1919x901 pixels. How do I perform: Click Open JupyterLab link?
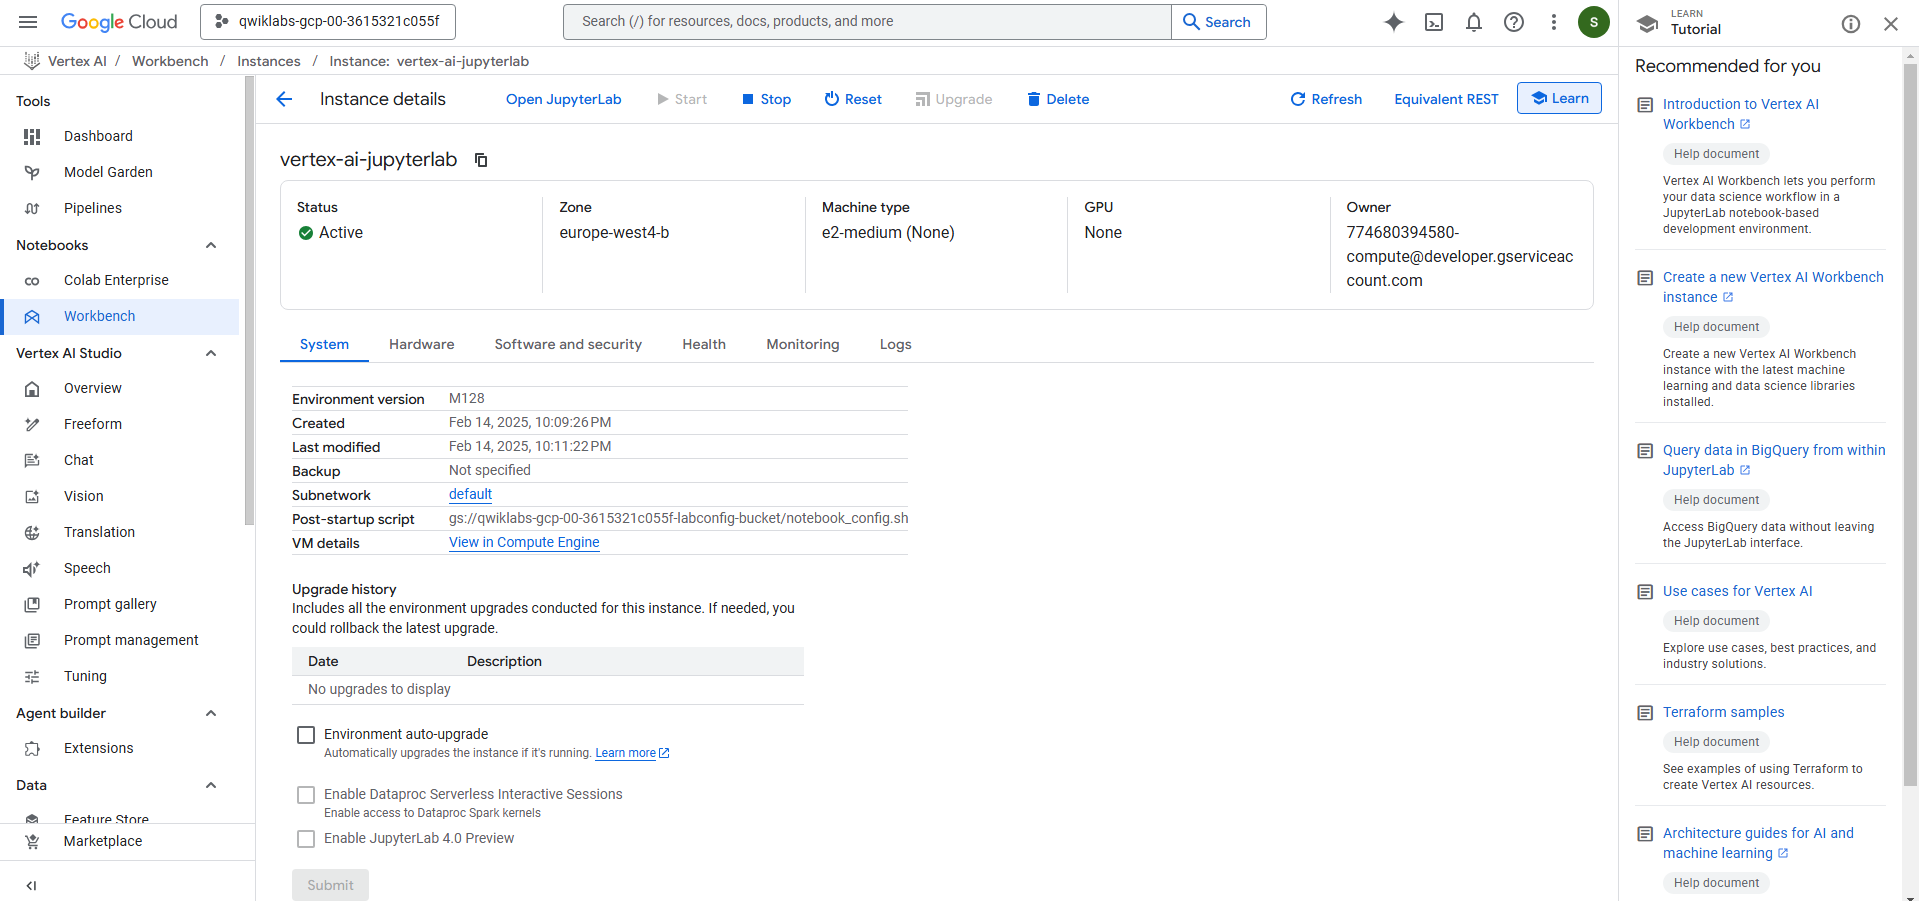[x=563, y=99]
